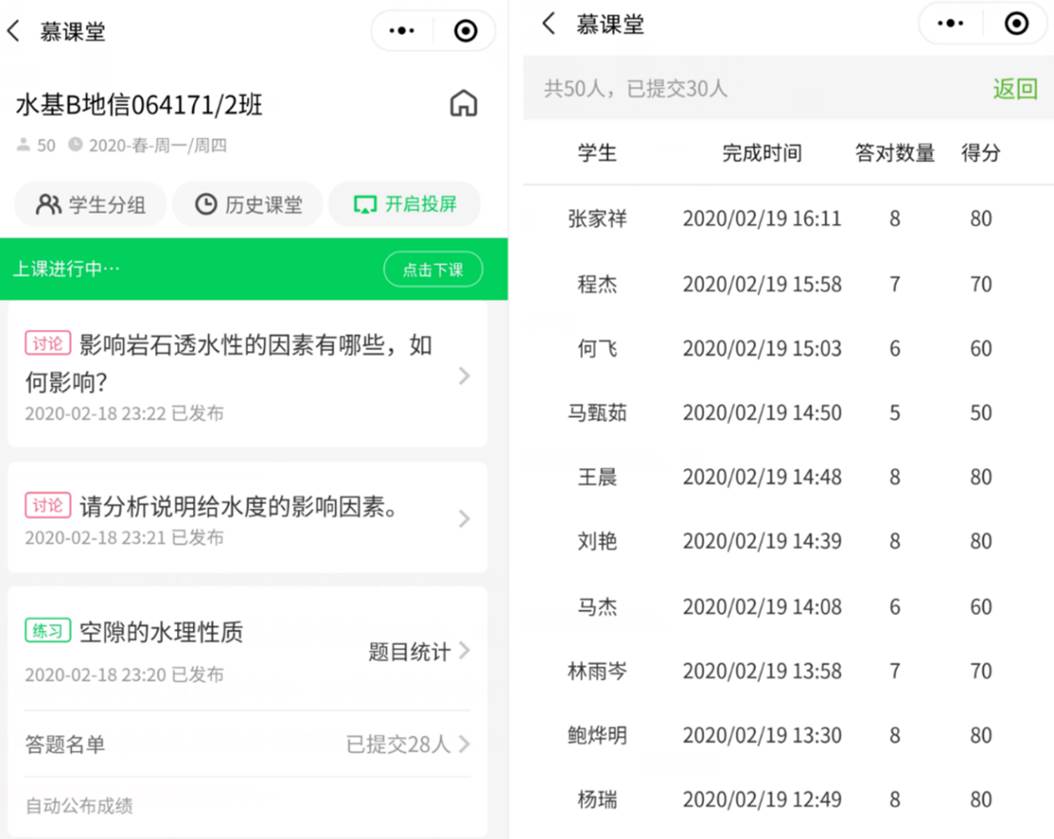1054x839 pixels.
Task: Click the 完成时间 column header
Action: tap(762, 153)
